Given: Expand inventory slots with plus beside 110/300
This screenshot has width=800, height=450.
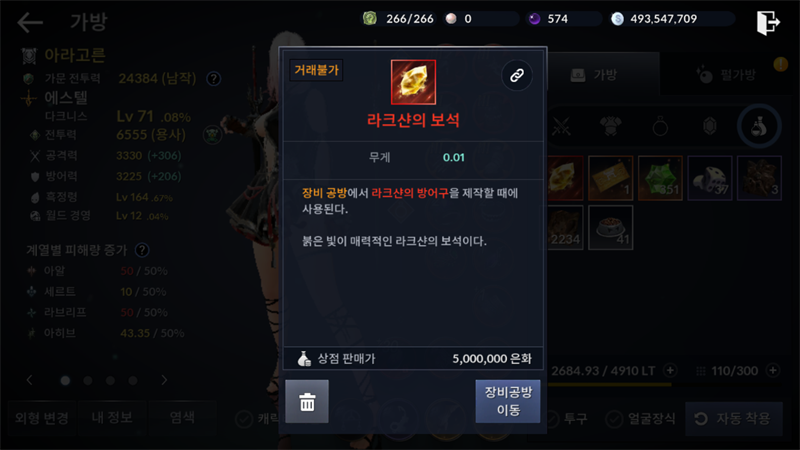Looking at the screenshot, I should point(773,370).
